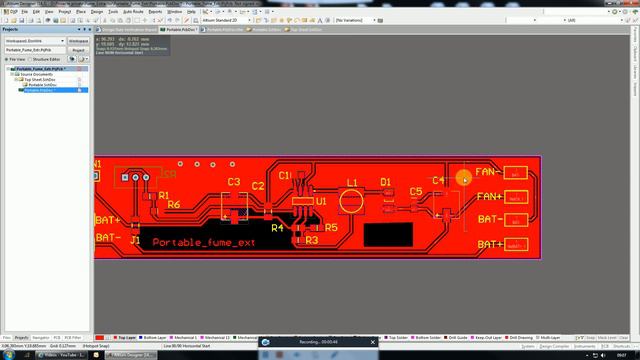Click the cut scissors toolbar icon
Viewport: 640px width, 360px height.
point(104,20)
